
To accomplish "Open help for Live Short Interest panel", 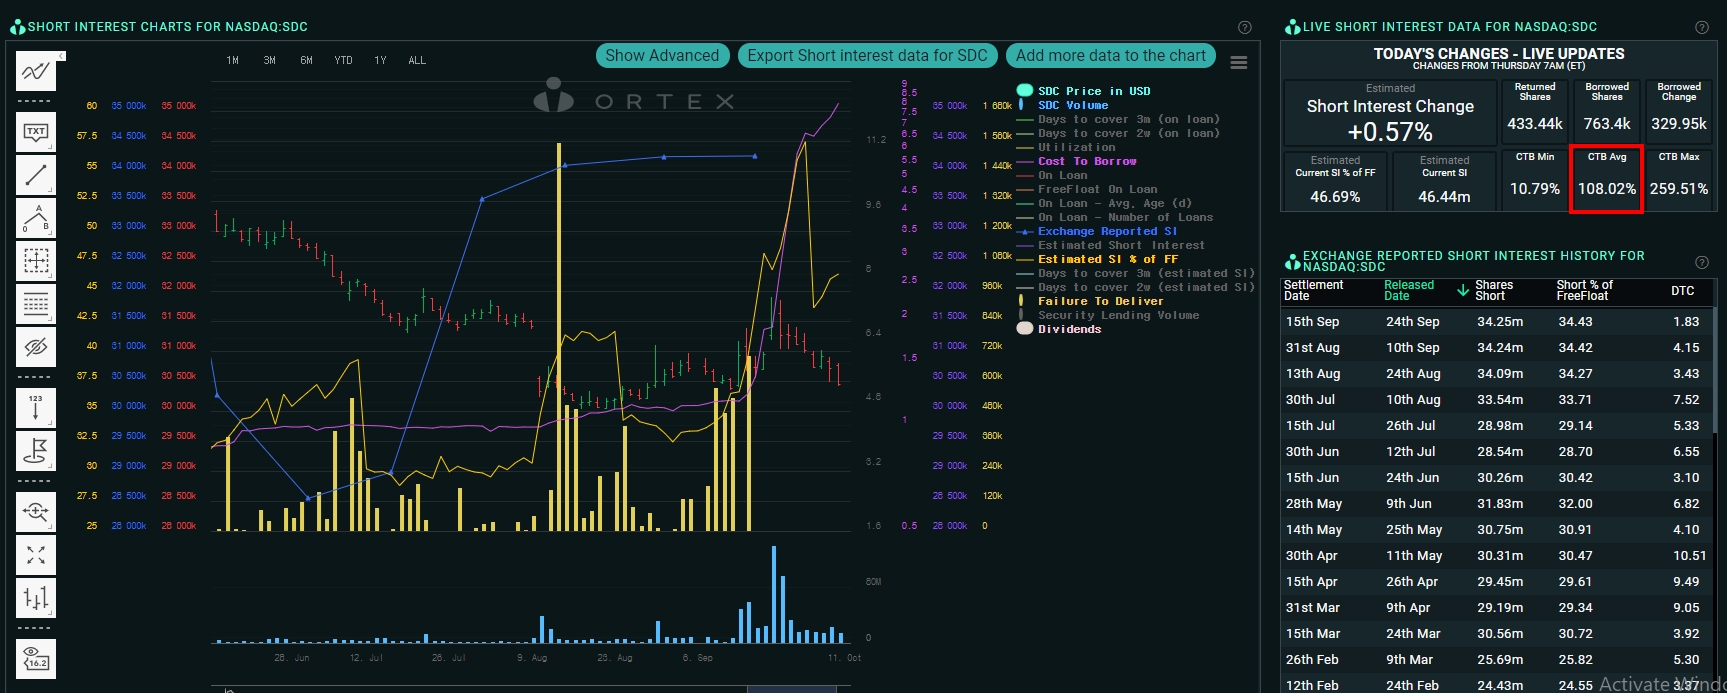I will tap(1701, 27).
